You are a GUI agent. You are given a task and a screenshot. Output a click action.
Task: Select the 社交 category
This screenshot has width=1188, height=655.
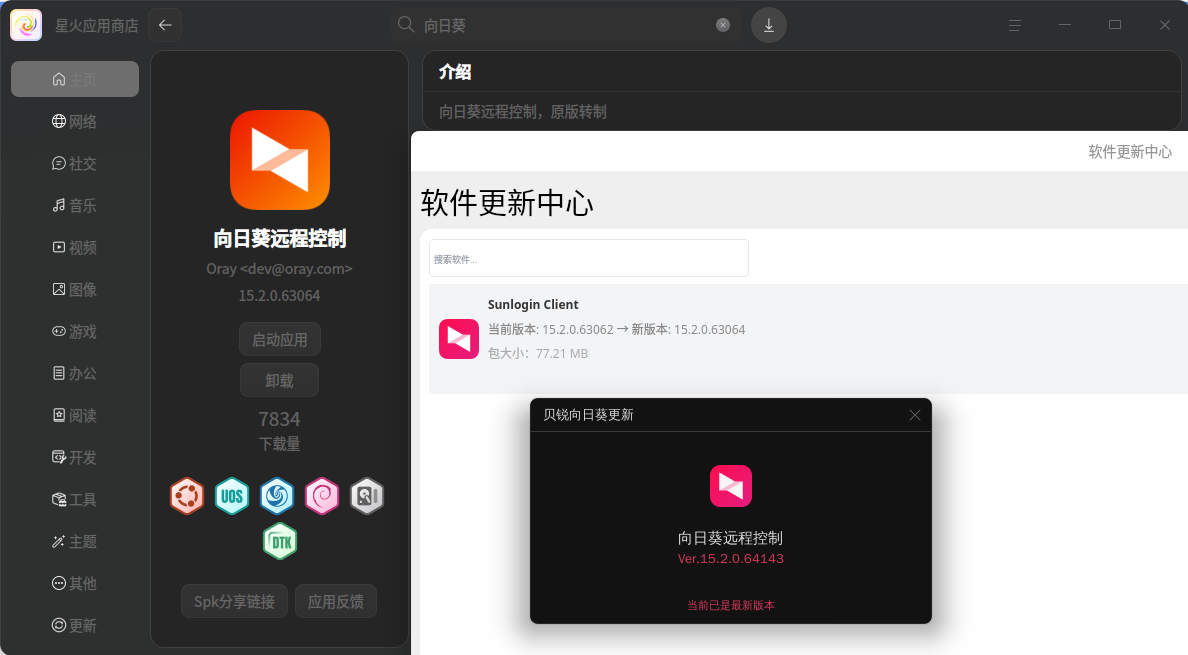75,164
